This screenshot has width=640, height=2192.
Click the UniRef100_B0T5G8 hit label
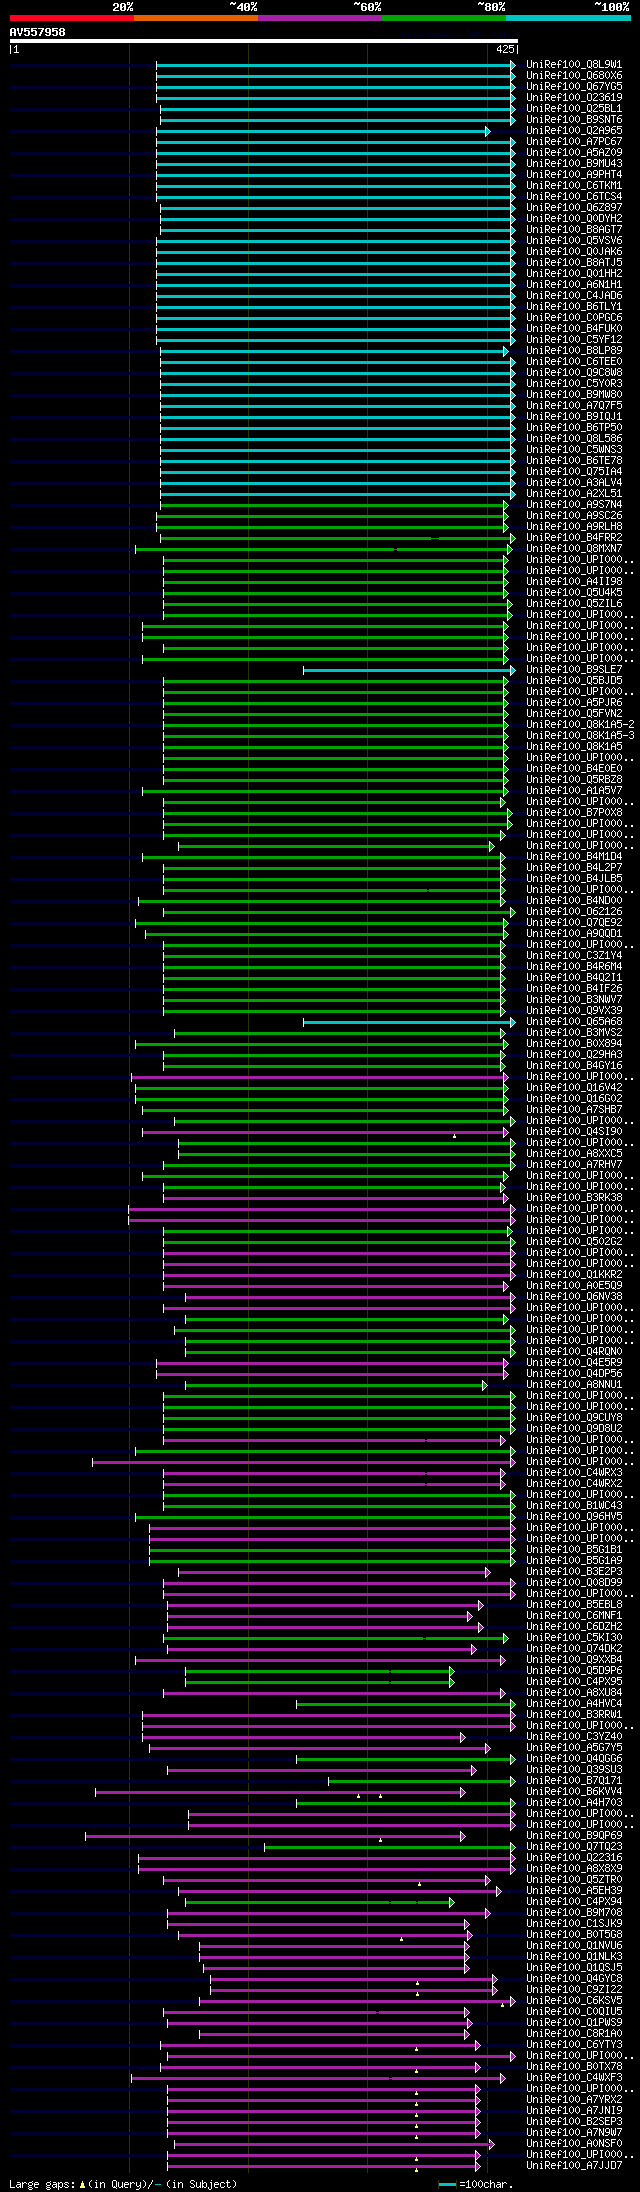574,1935
